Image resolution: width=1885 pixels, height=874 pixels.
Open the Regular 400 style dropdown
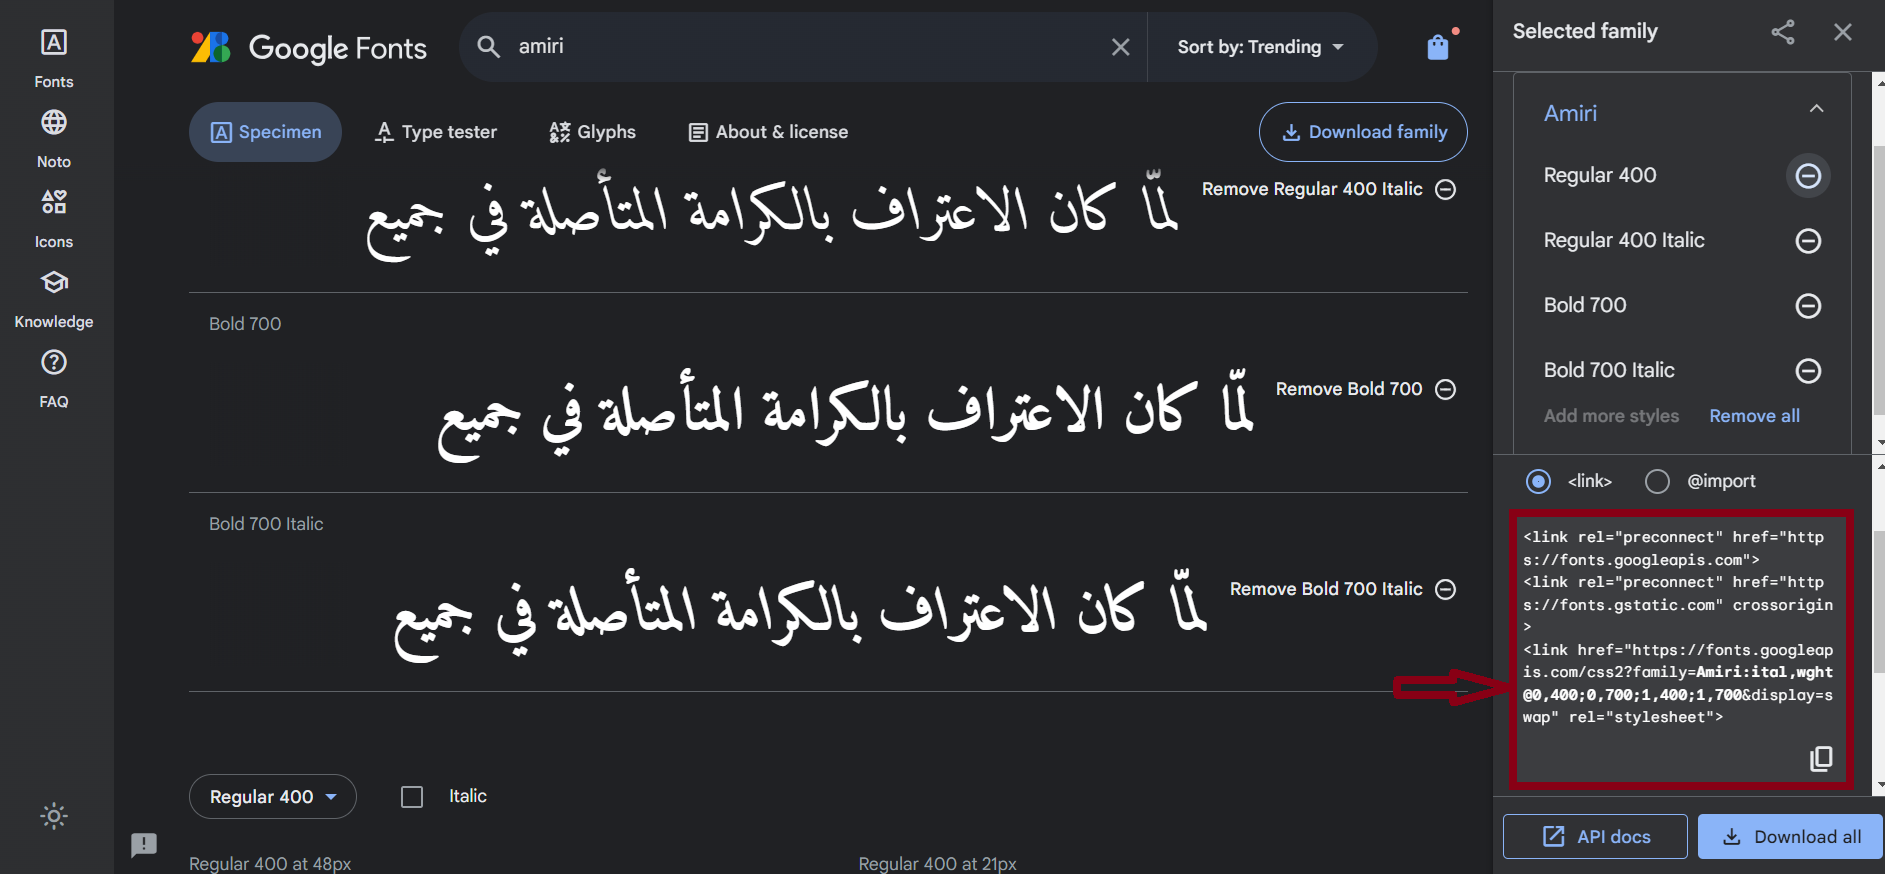[x=272, y=797]
